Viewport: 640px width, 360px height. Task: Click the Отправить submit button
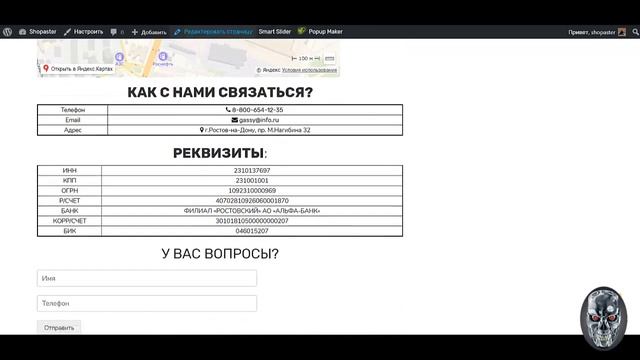point(59,327)
